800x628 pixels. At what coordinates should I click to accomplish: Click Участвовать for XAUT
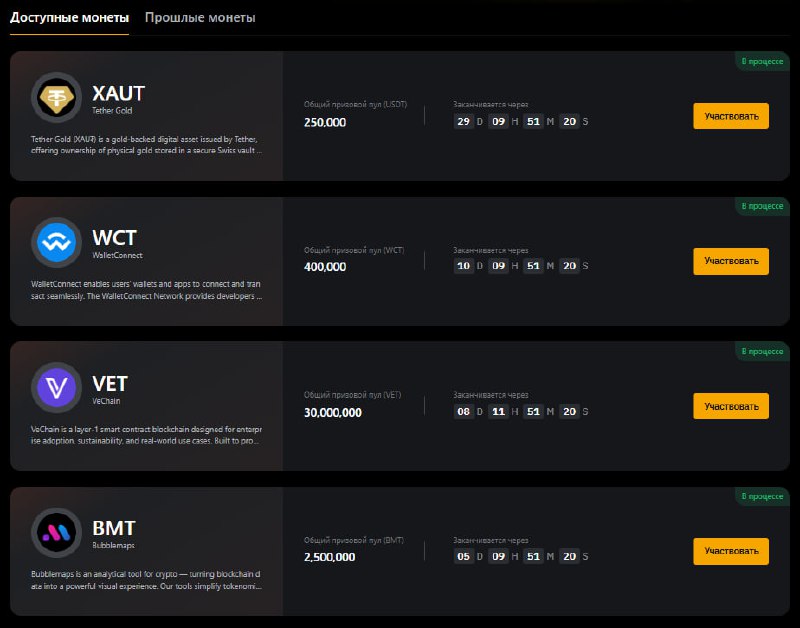coord(731,116)
